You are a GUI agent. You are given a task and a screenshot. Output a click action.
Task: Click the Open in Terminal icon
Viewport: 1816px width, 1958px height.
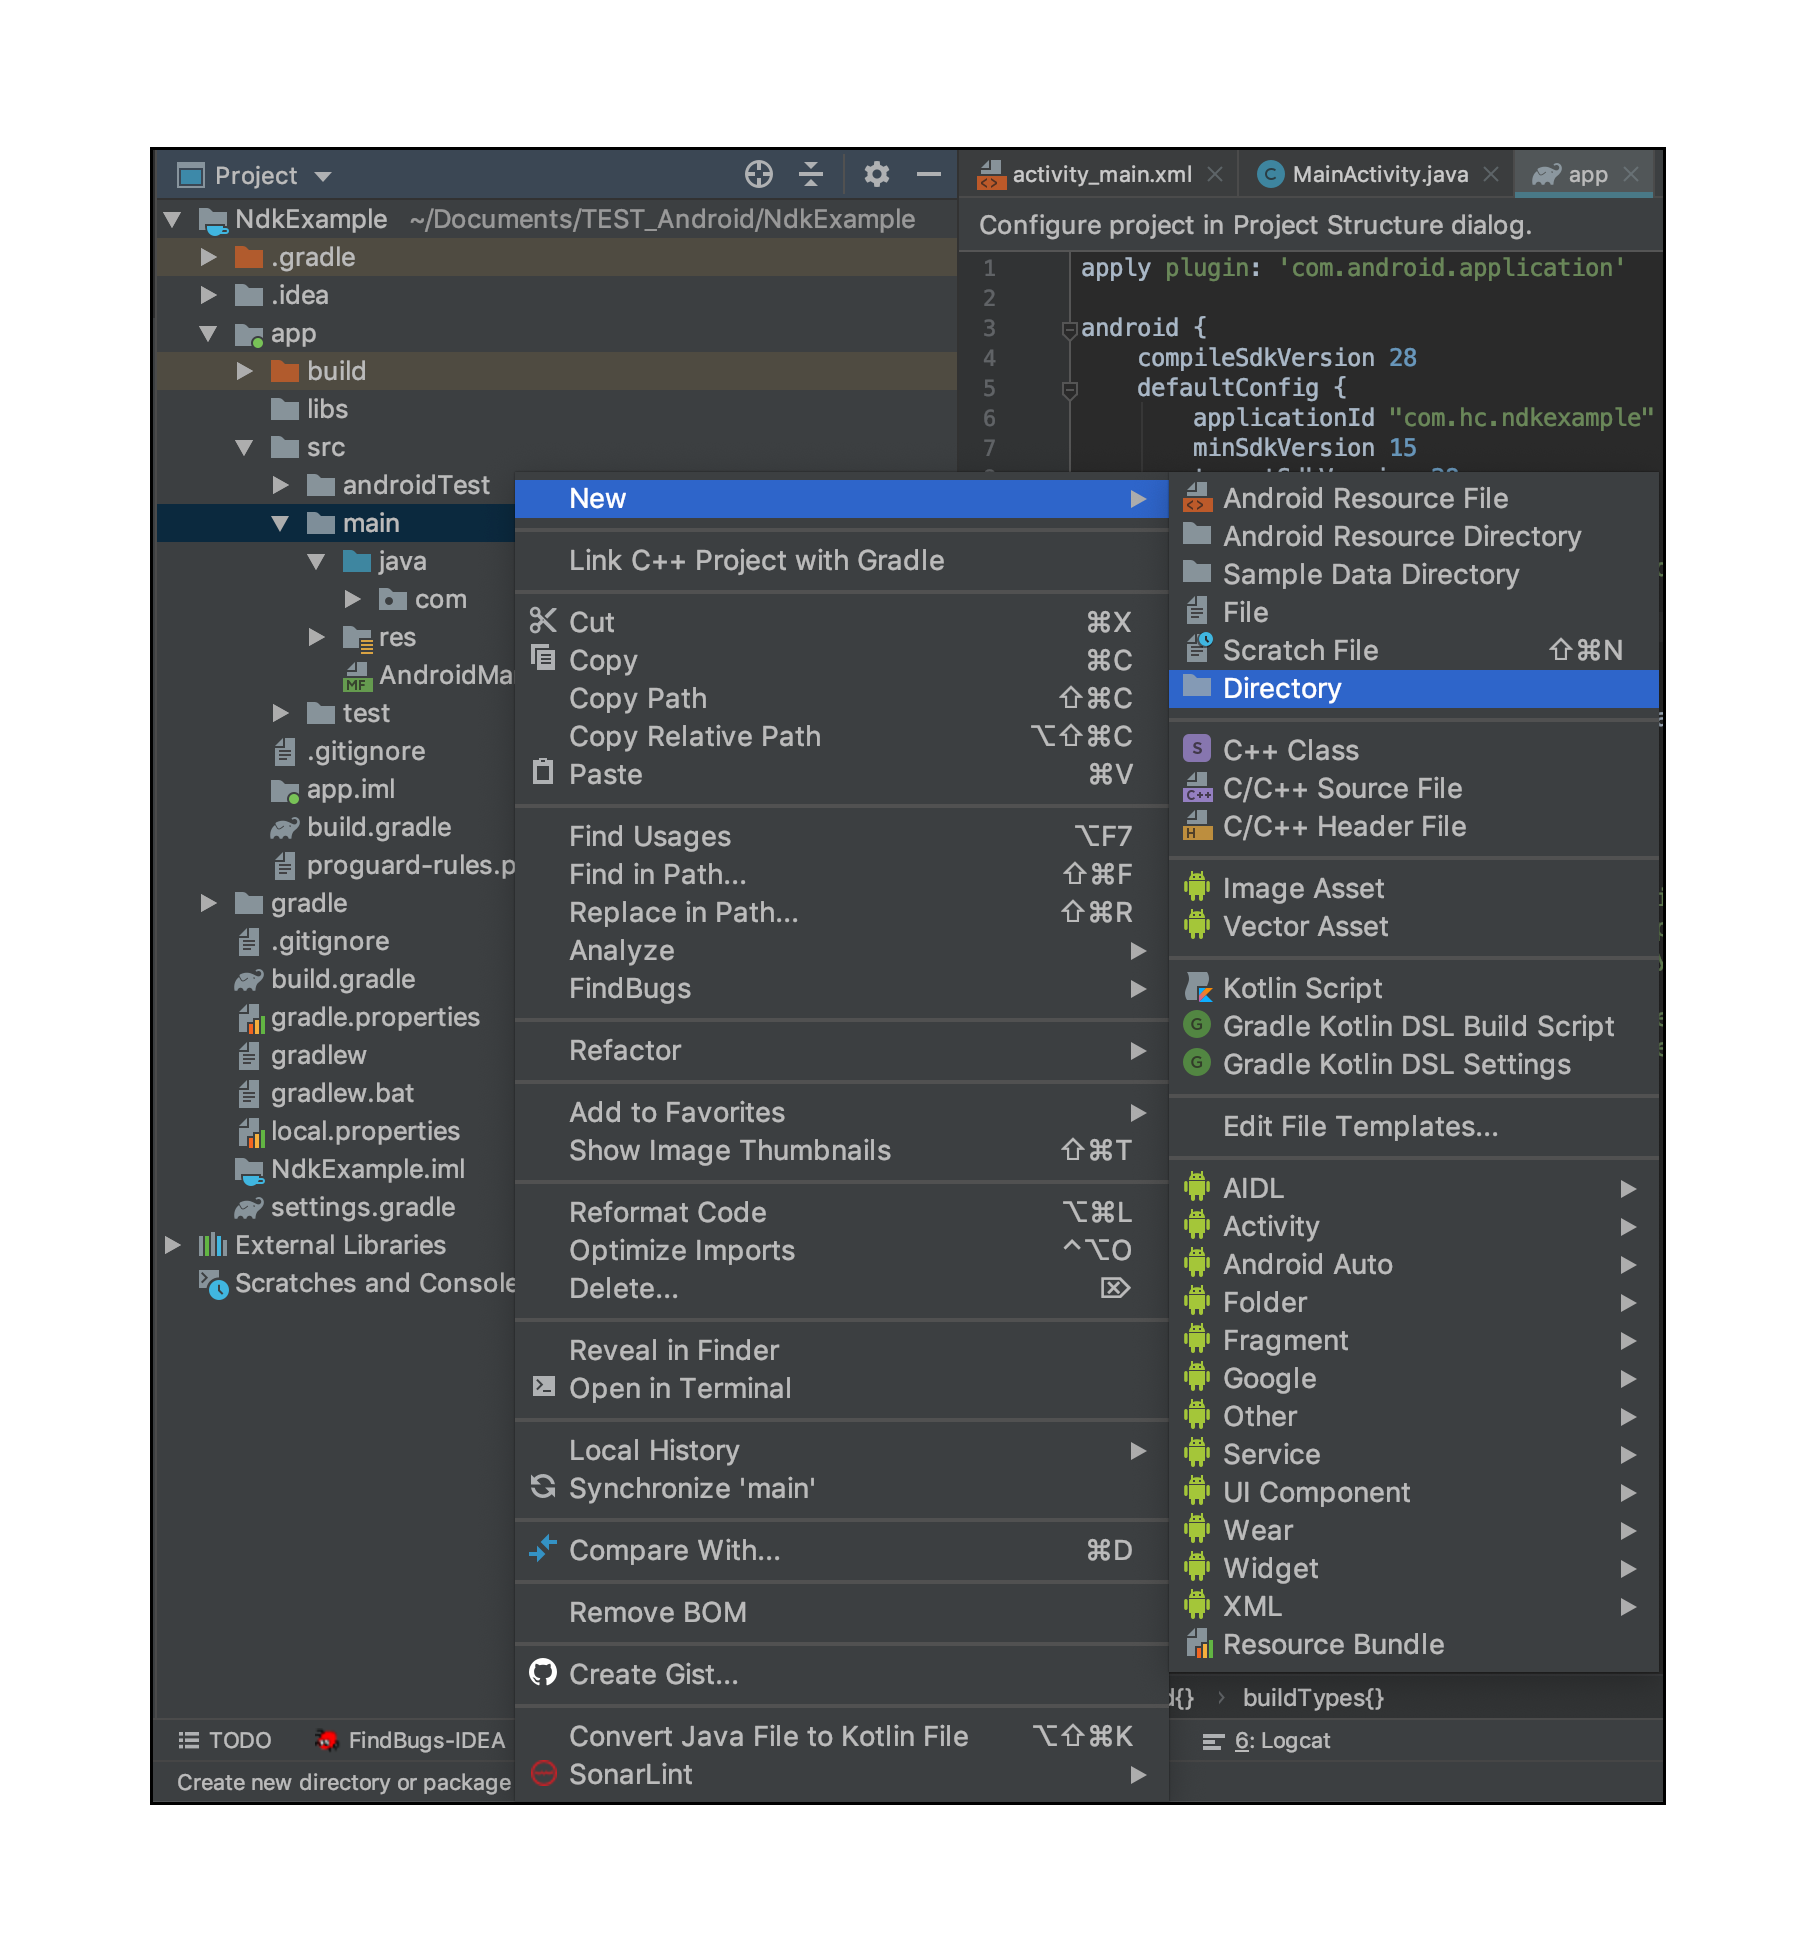[543, 1386]
